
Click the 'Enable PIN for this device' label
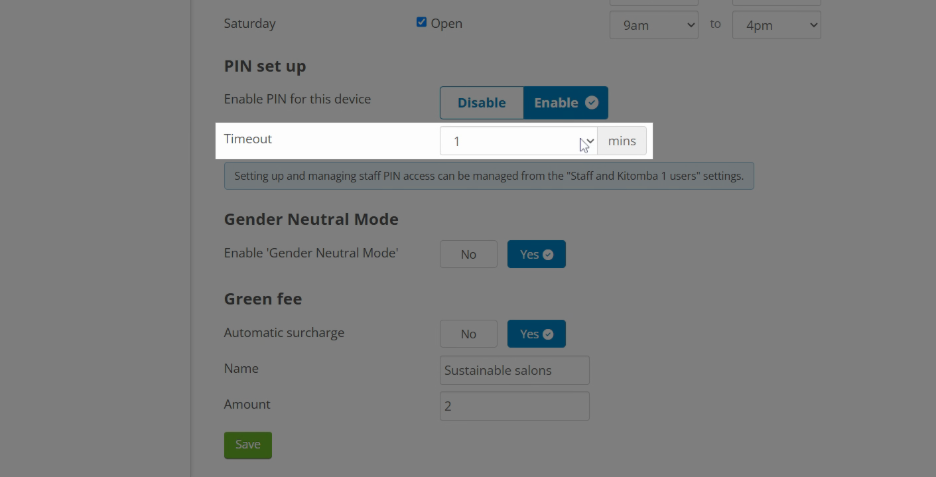pos(297,99)
